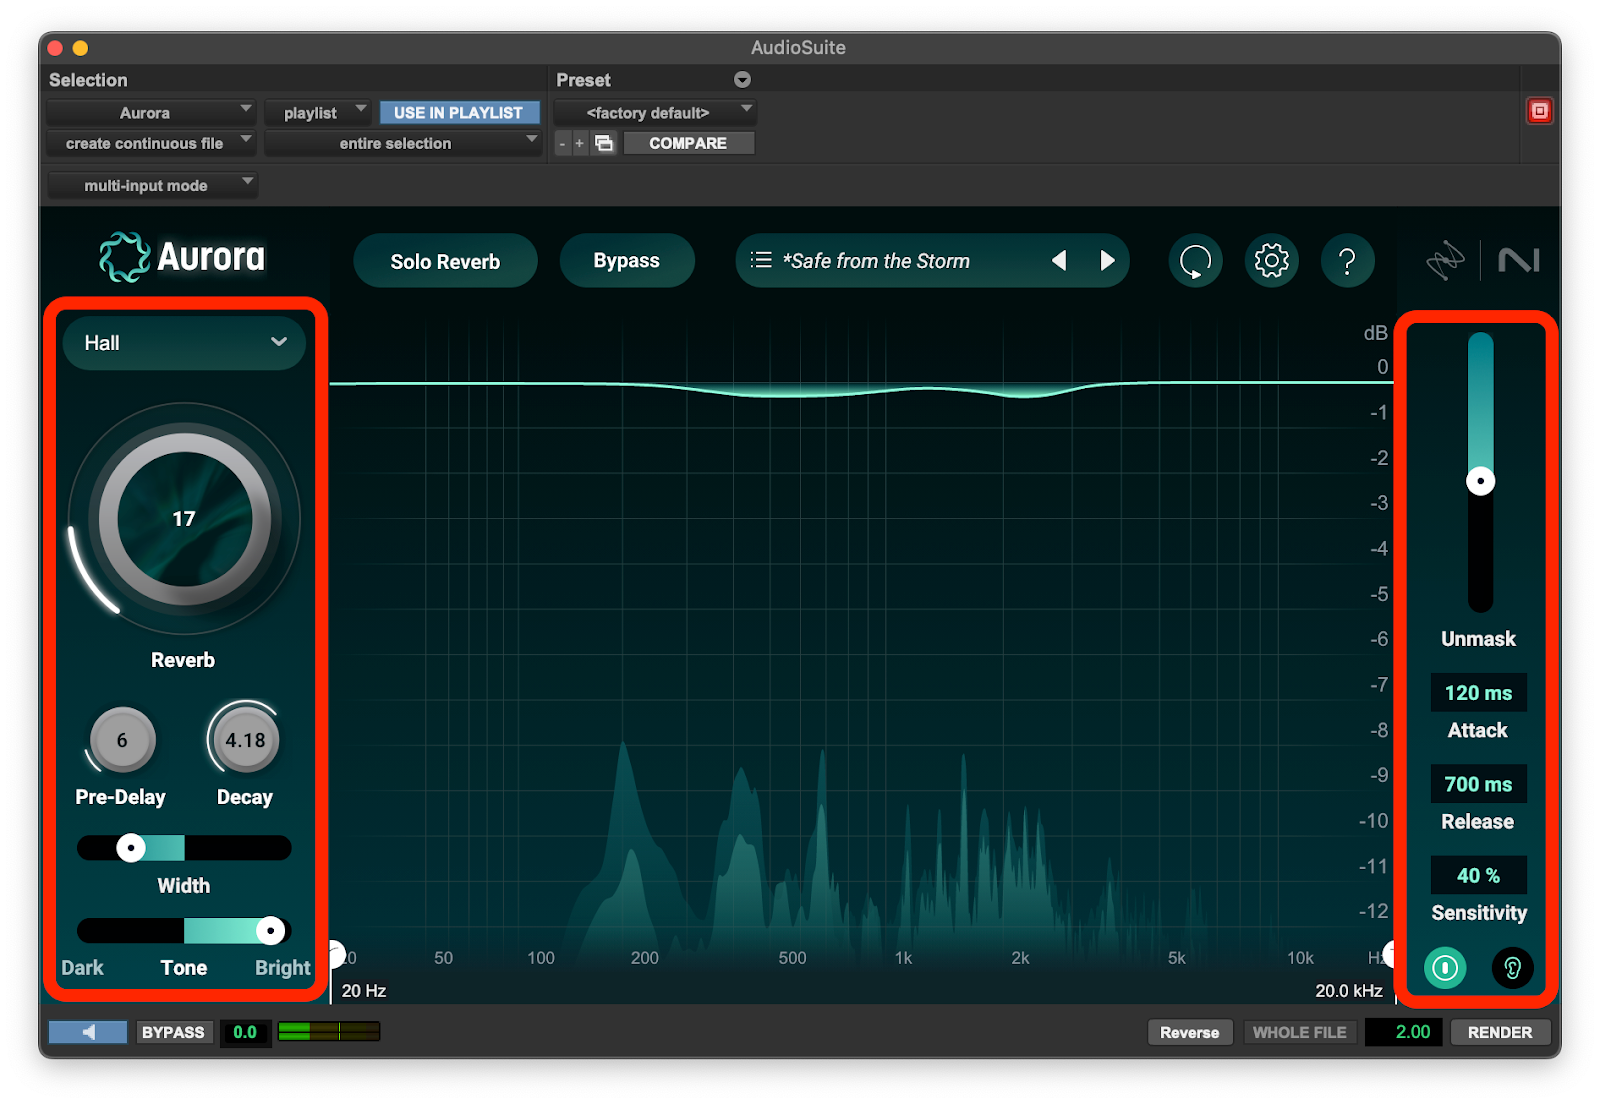Image resolution: width=1600 pixels, height=1104 pixels.
Task: Click the red target button at top right
Action: [x=1540, y=111]
